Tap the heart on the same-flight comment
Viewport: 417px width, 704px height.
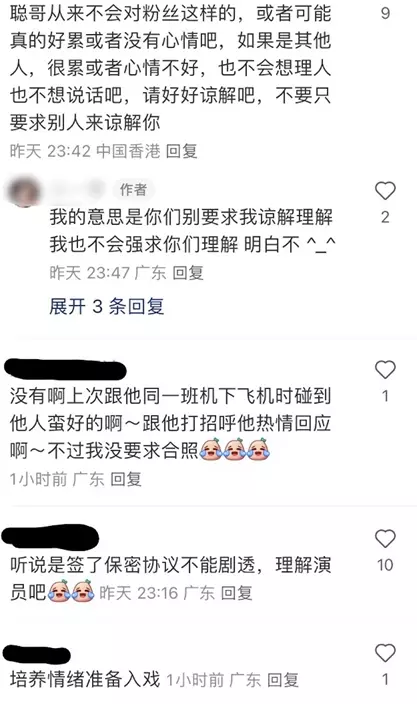pyautogui.click(x=385, y=370)
